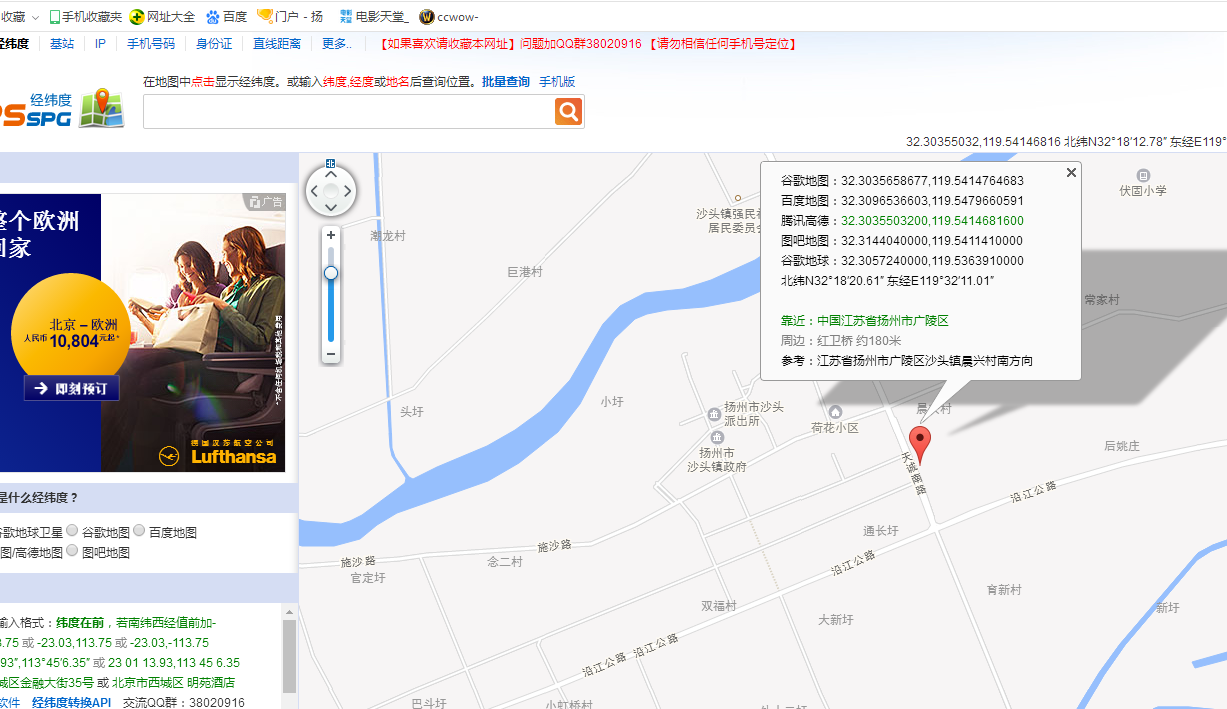The height and width of the screenshot is (709, 1227).
Task: Close the coordinates info popup
Action: (1071, 173)
